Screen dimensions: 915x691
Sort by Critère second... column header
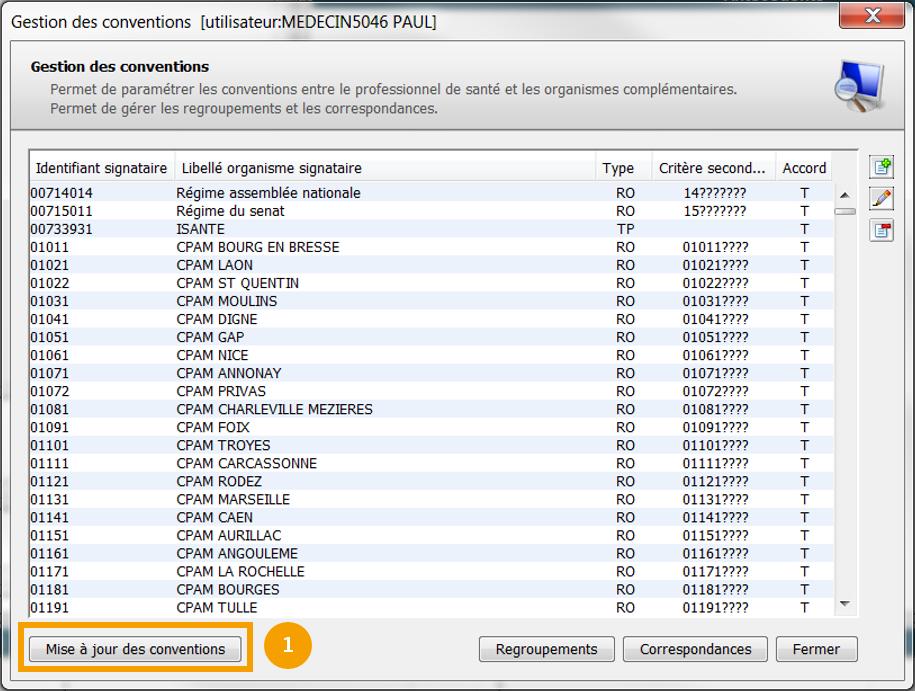pyautogui.click(x=714, y=168)
